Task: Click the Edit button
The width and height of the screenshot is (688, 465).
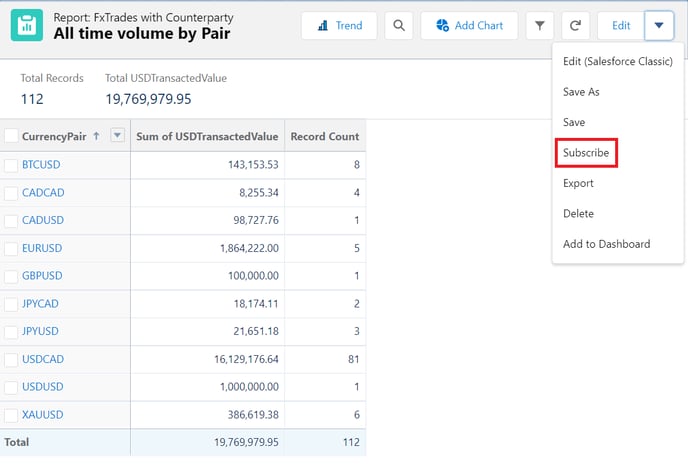Action: [x=621, y=26]
